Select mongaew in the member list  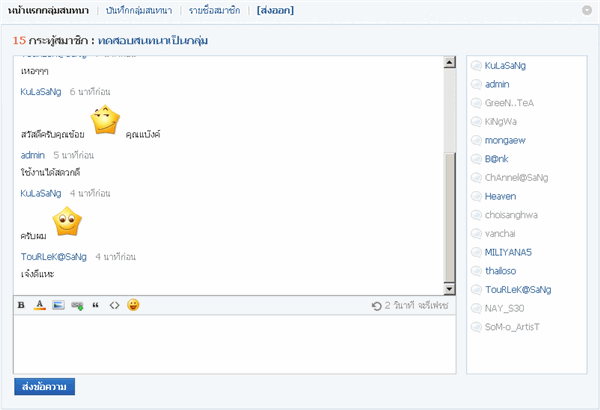click(505, 140)
